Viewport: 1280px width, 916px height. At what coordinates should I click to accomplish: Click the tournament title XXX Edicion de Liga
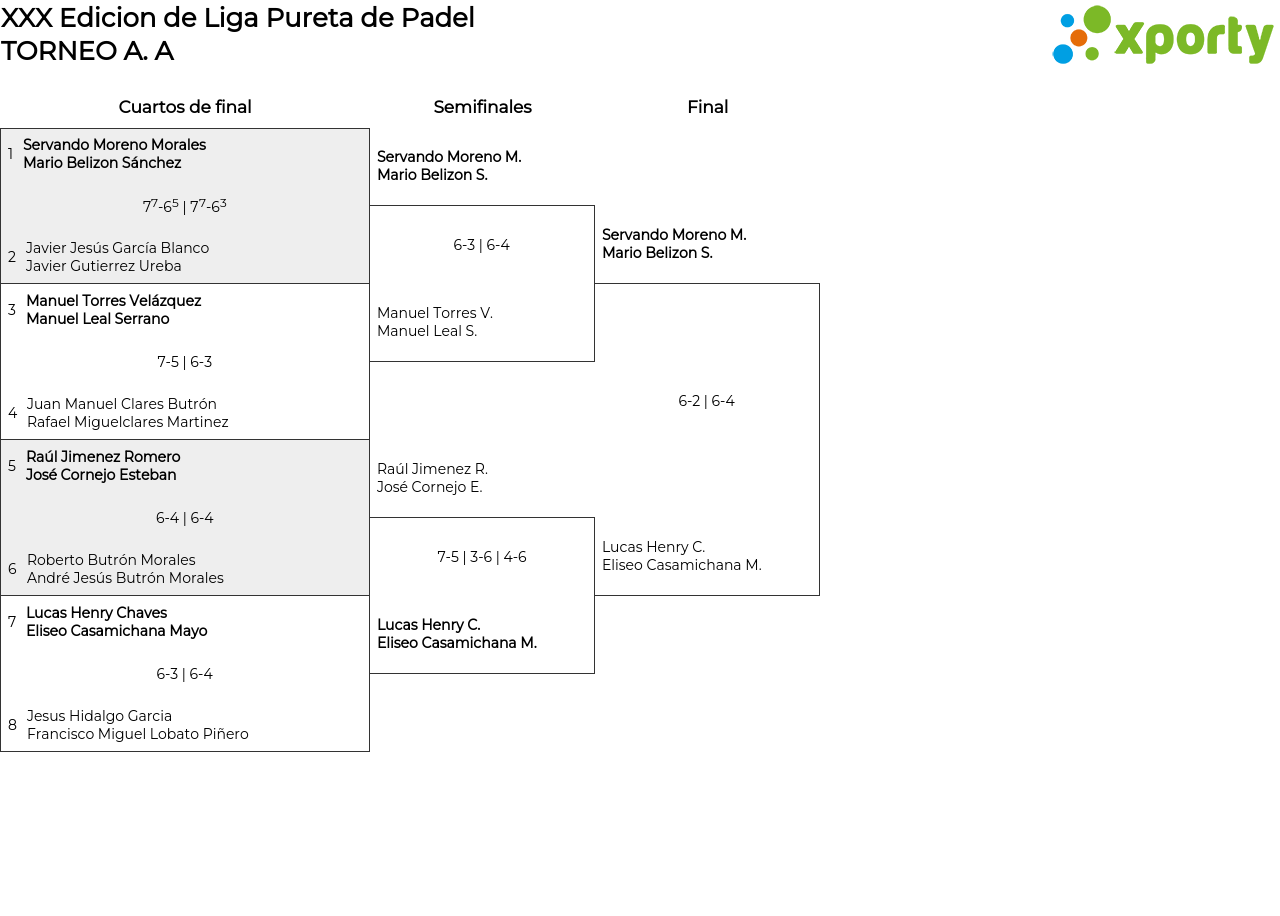(x=238, y=18)
